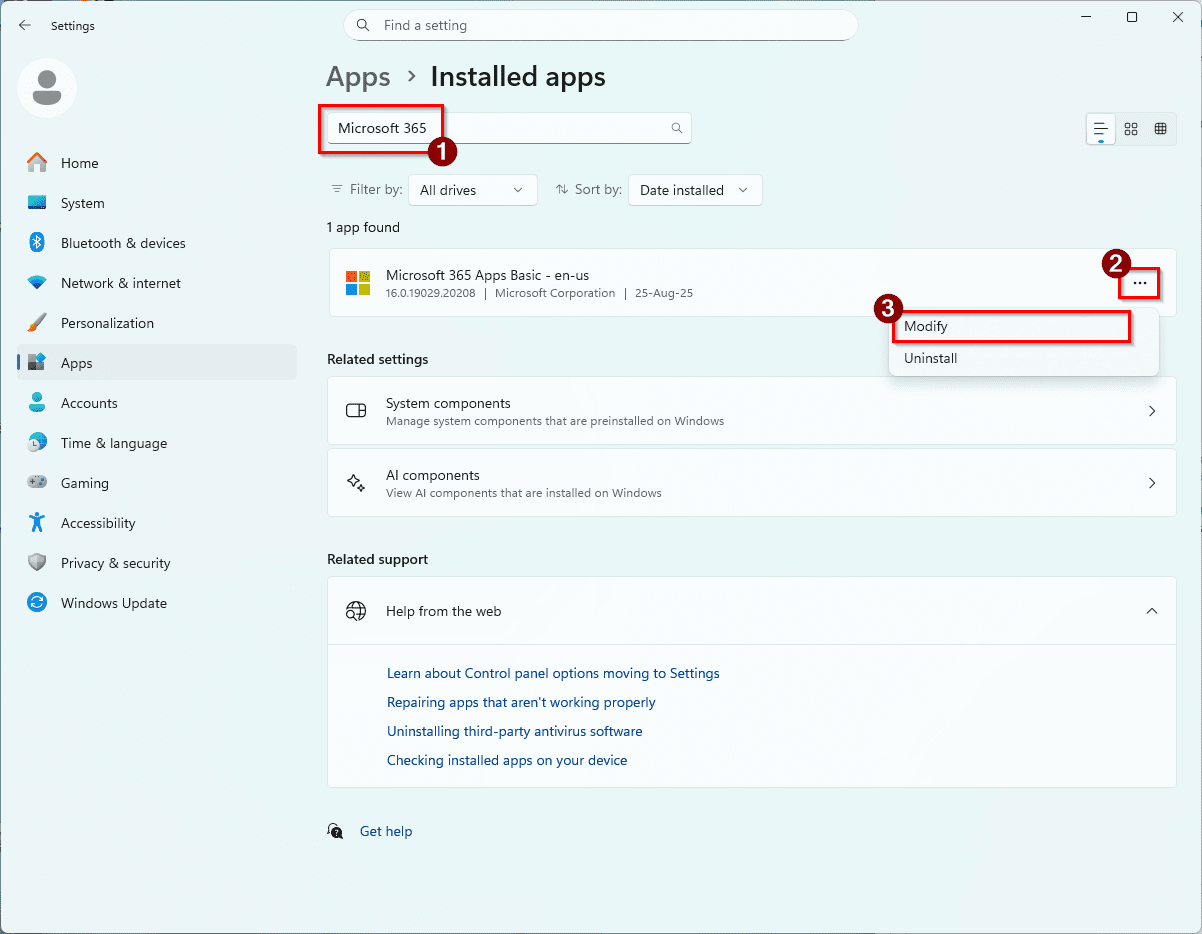Open AI components settings

pyautogui.click(x=751, y=483)
